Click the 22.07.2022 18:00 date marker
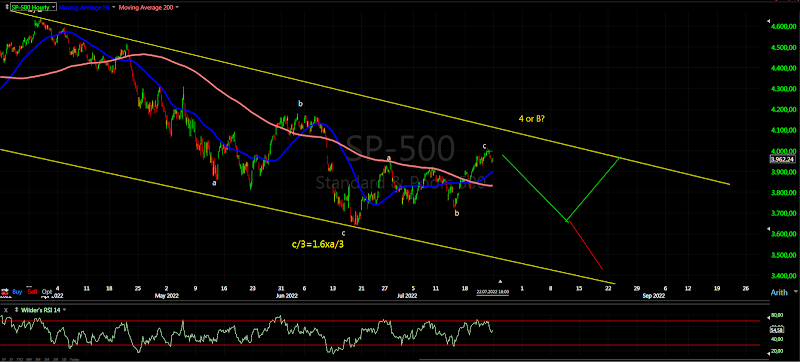The image size is (800, 362). point(492,292)
